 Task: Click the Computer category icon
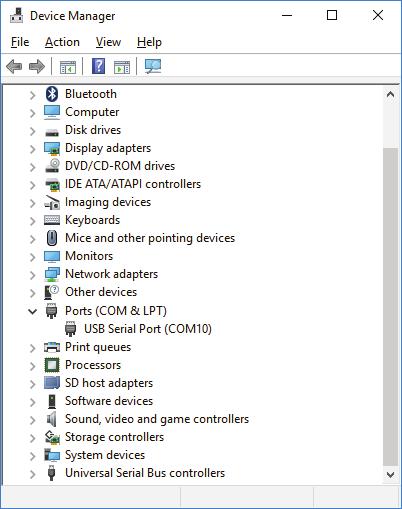click(x=52, y=112)
